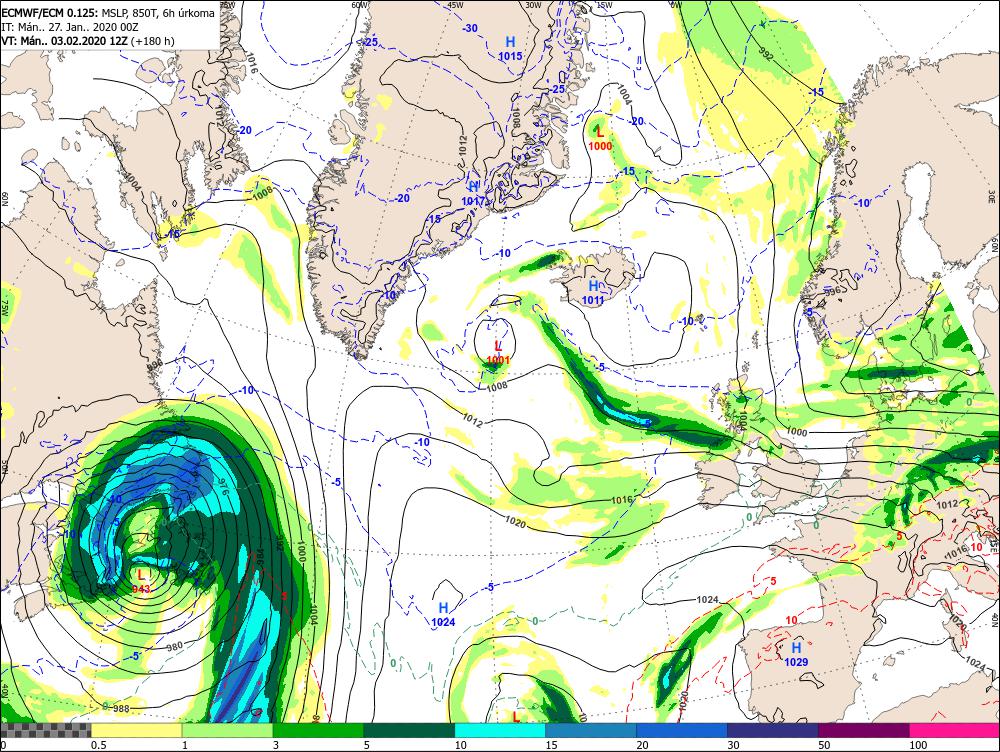Click the "ECMWF/ECM 0.125: MSLP, 850T, 6h úrkoma" title

coord(108,13)
